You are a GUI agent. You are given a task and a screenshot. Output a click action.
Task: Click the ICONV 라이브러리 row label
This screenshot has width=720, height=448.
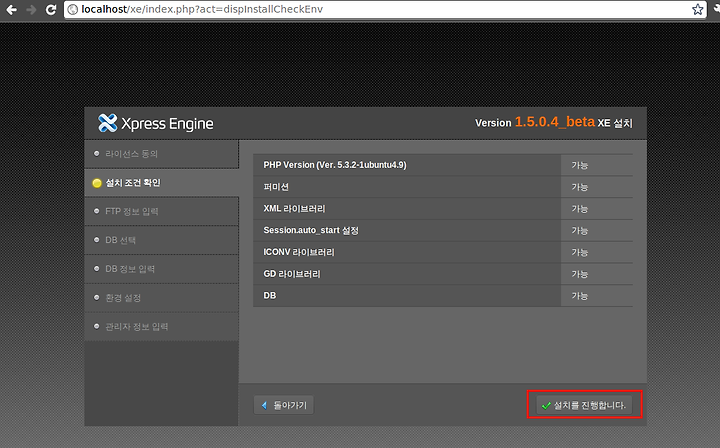(x=299, y=252)
